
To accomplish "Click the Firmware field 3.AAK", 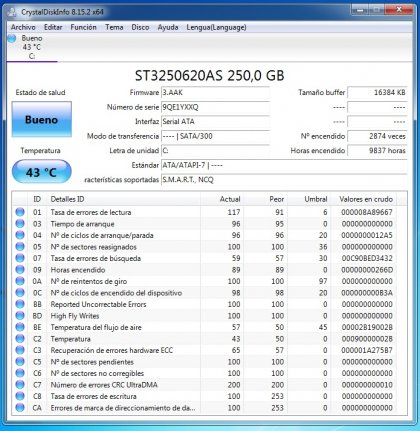I will (215, 93).
